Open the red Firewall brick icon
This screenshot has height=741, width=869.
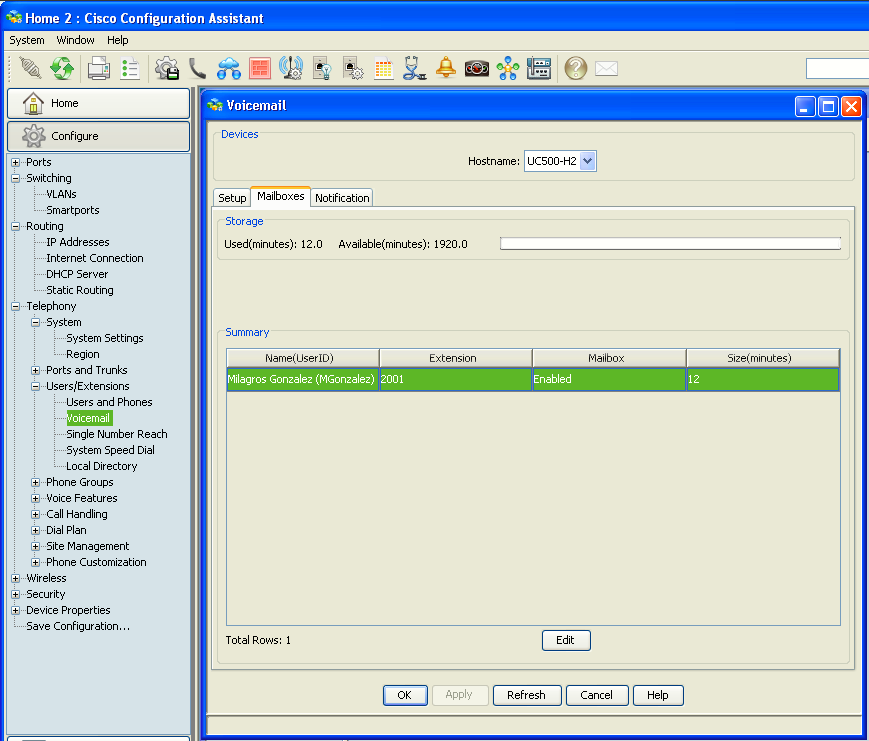tap(260, 68)
